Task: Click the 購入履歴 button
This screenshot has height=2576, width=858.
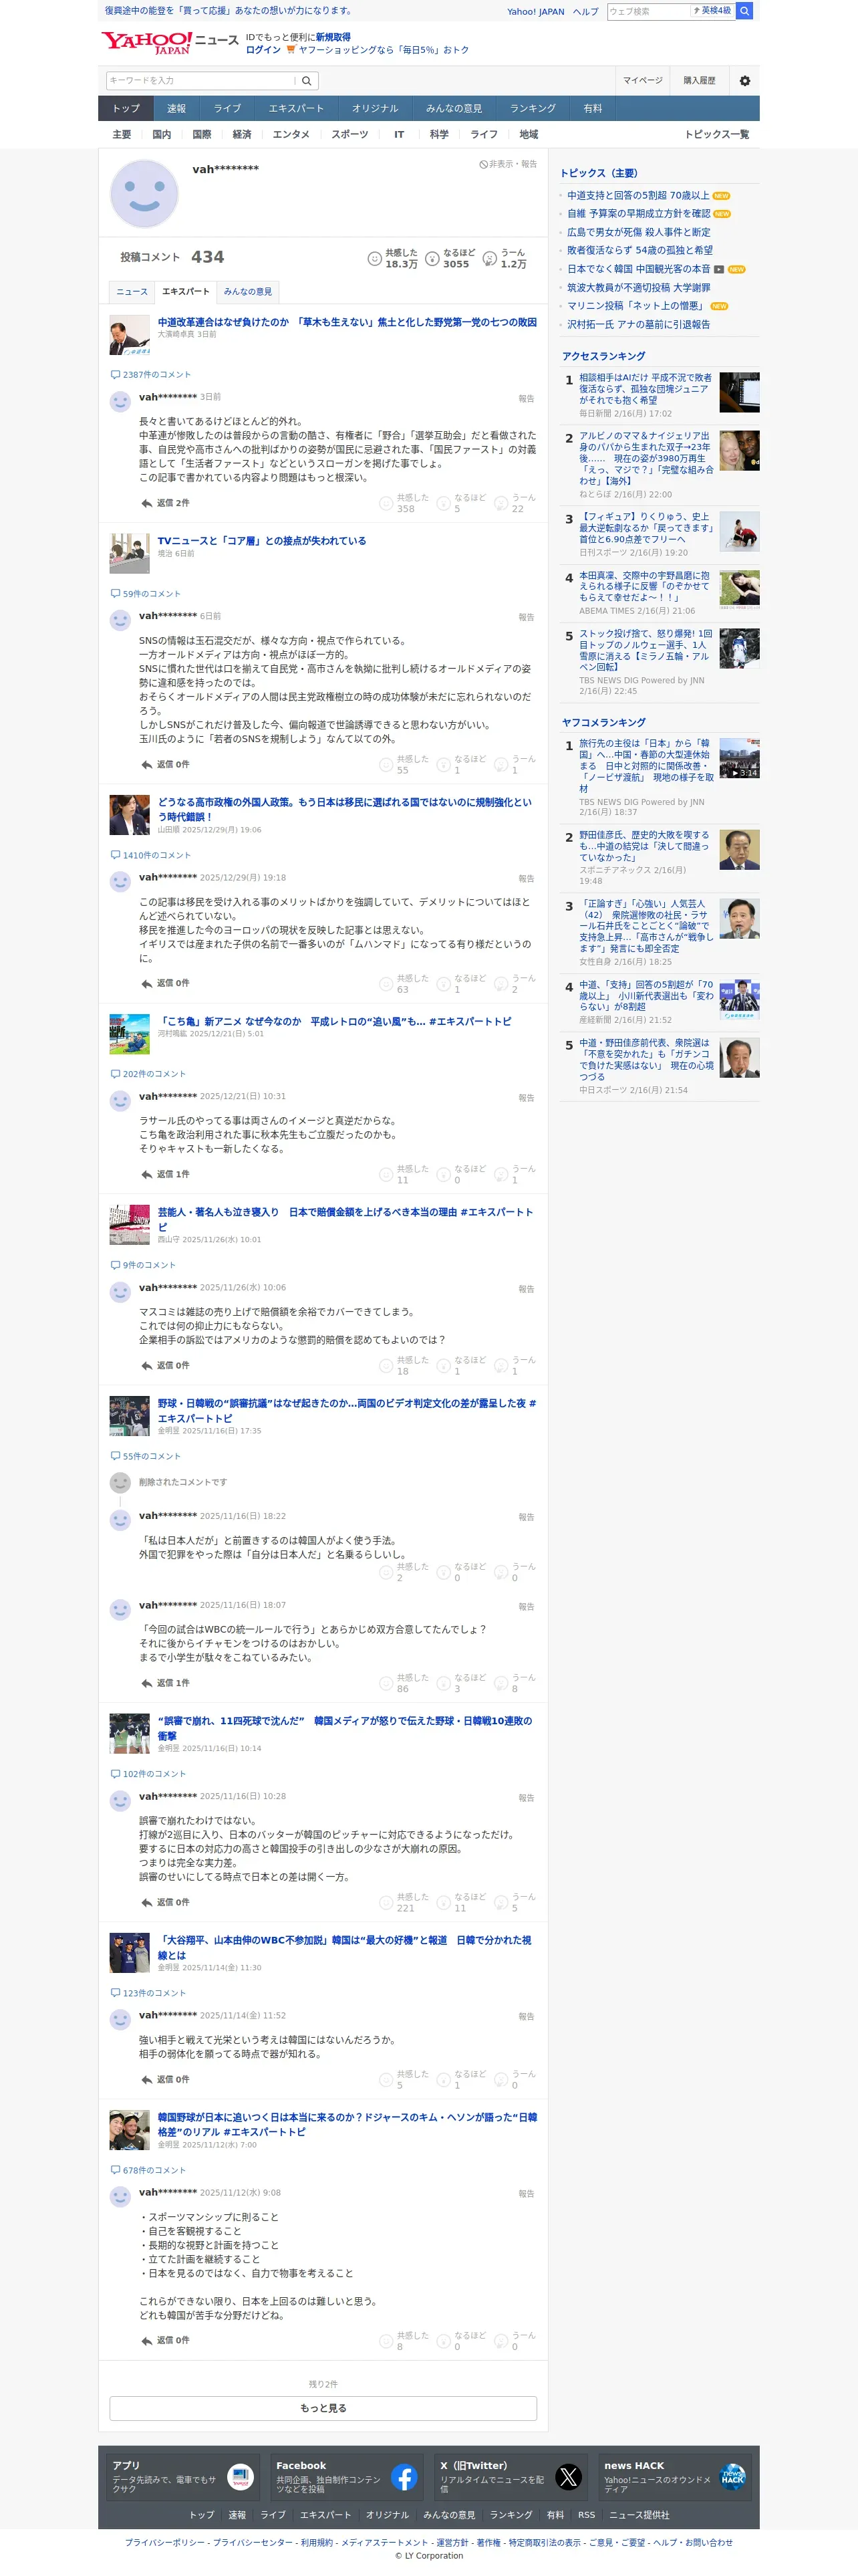Action: point(699,81)
